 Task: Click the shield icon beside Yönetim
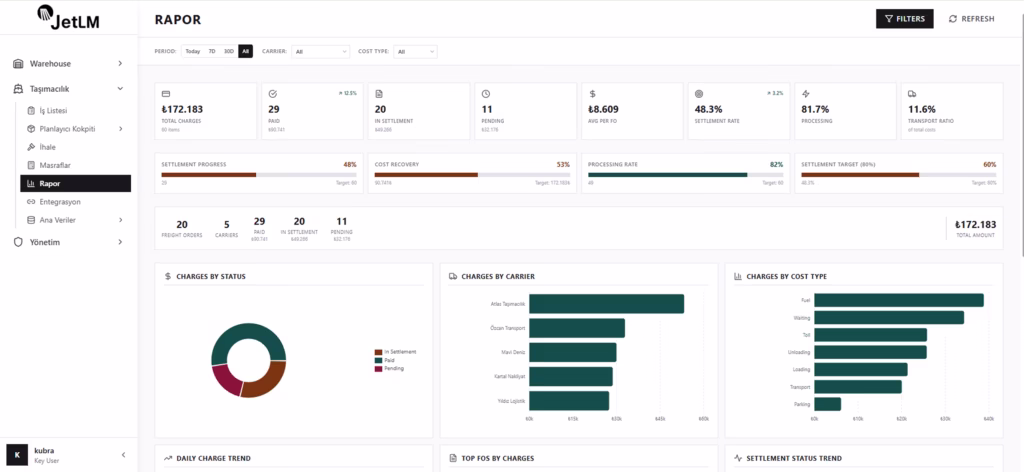pyautogui.click(x=18, y=242)
